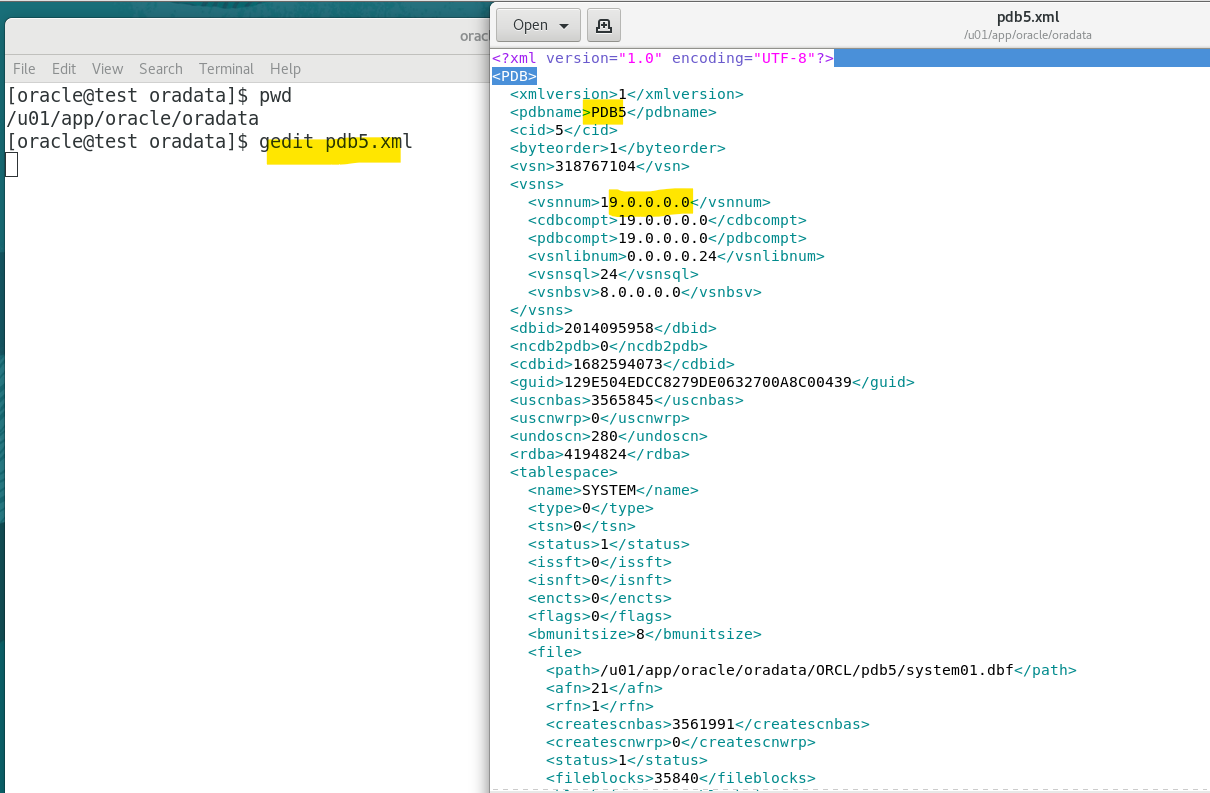The height and width of the screenshot is (793, 1210).
Task: Click the encts line
Action: (600, 598)
